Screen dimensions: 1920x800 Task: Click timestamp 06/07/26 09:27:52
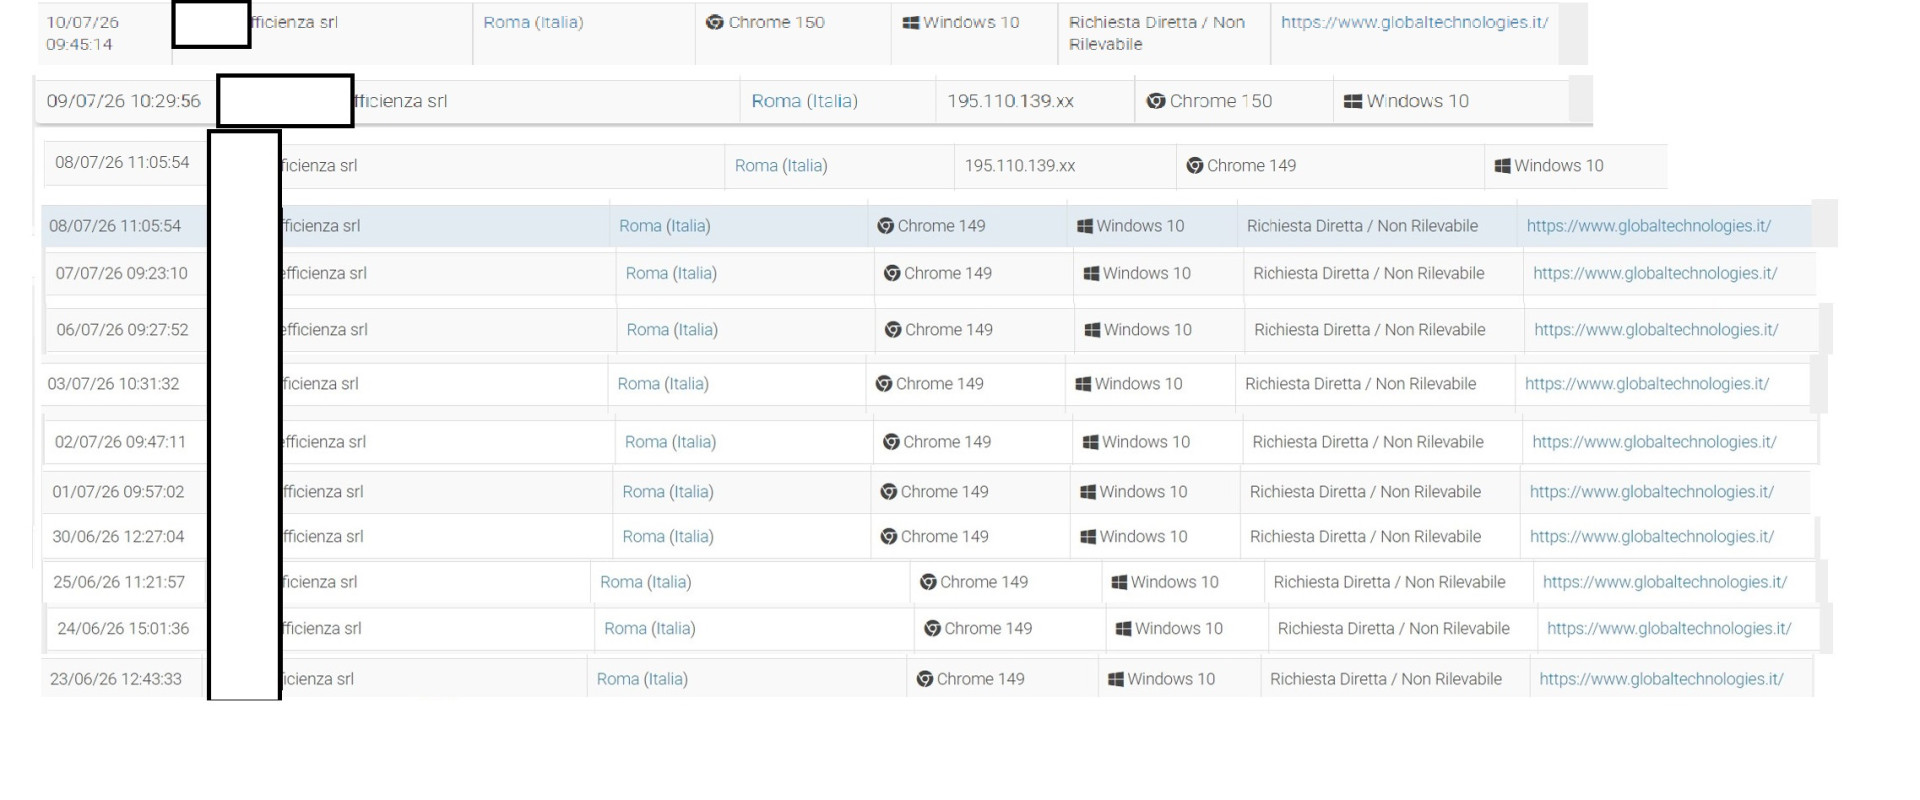point(122,330)
